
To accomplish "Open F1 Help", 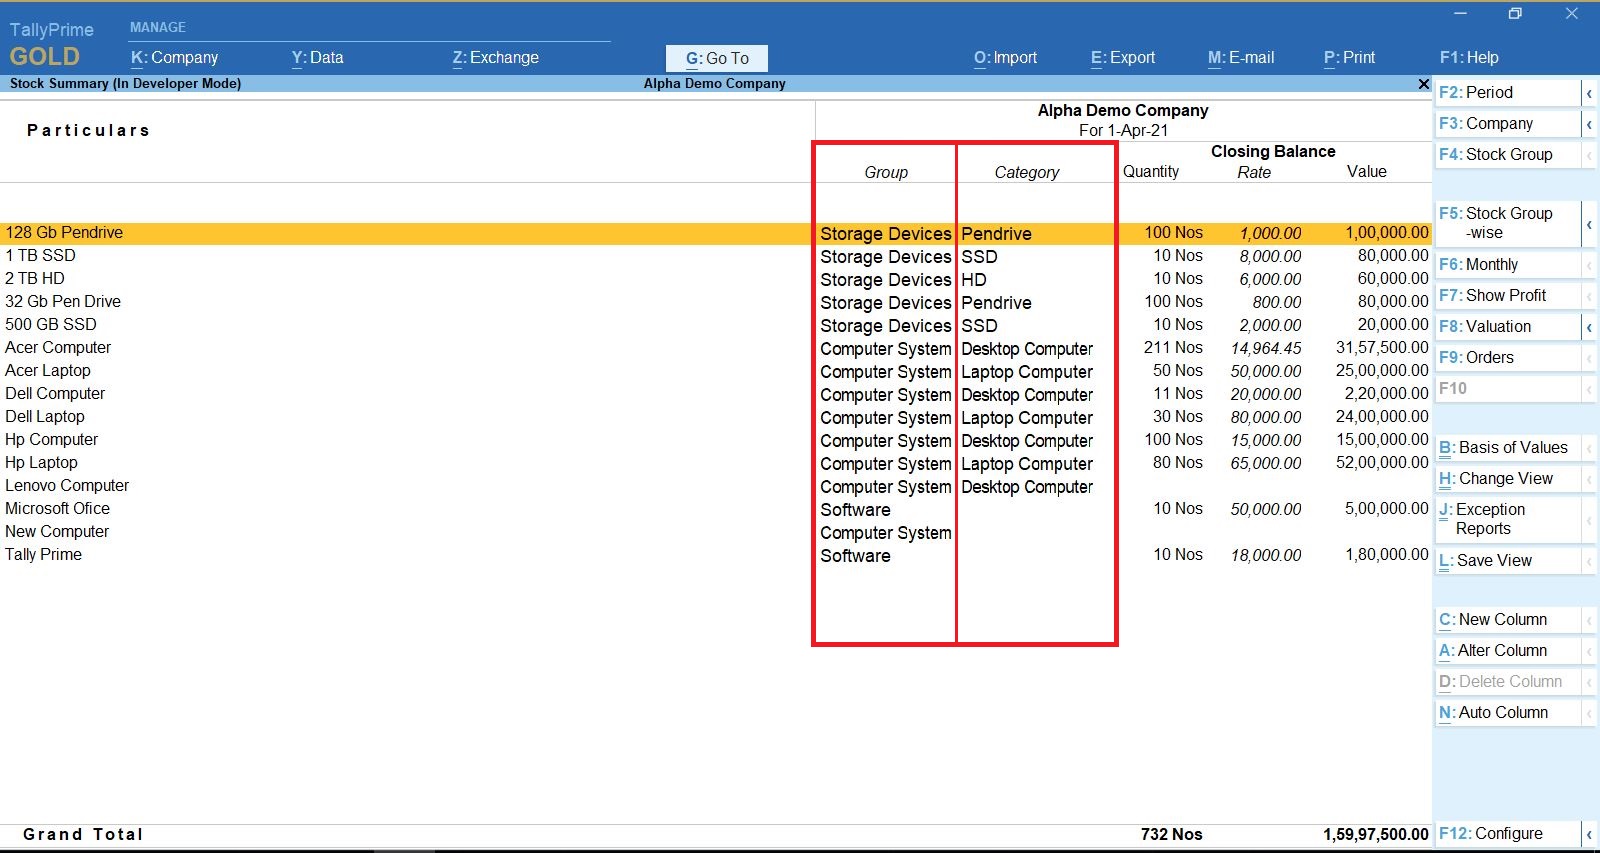I will 1468,58.
